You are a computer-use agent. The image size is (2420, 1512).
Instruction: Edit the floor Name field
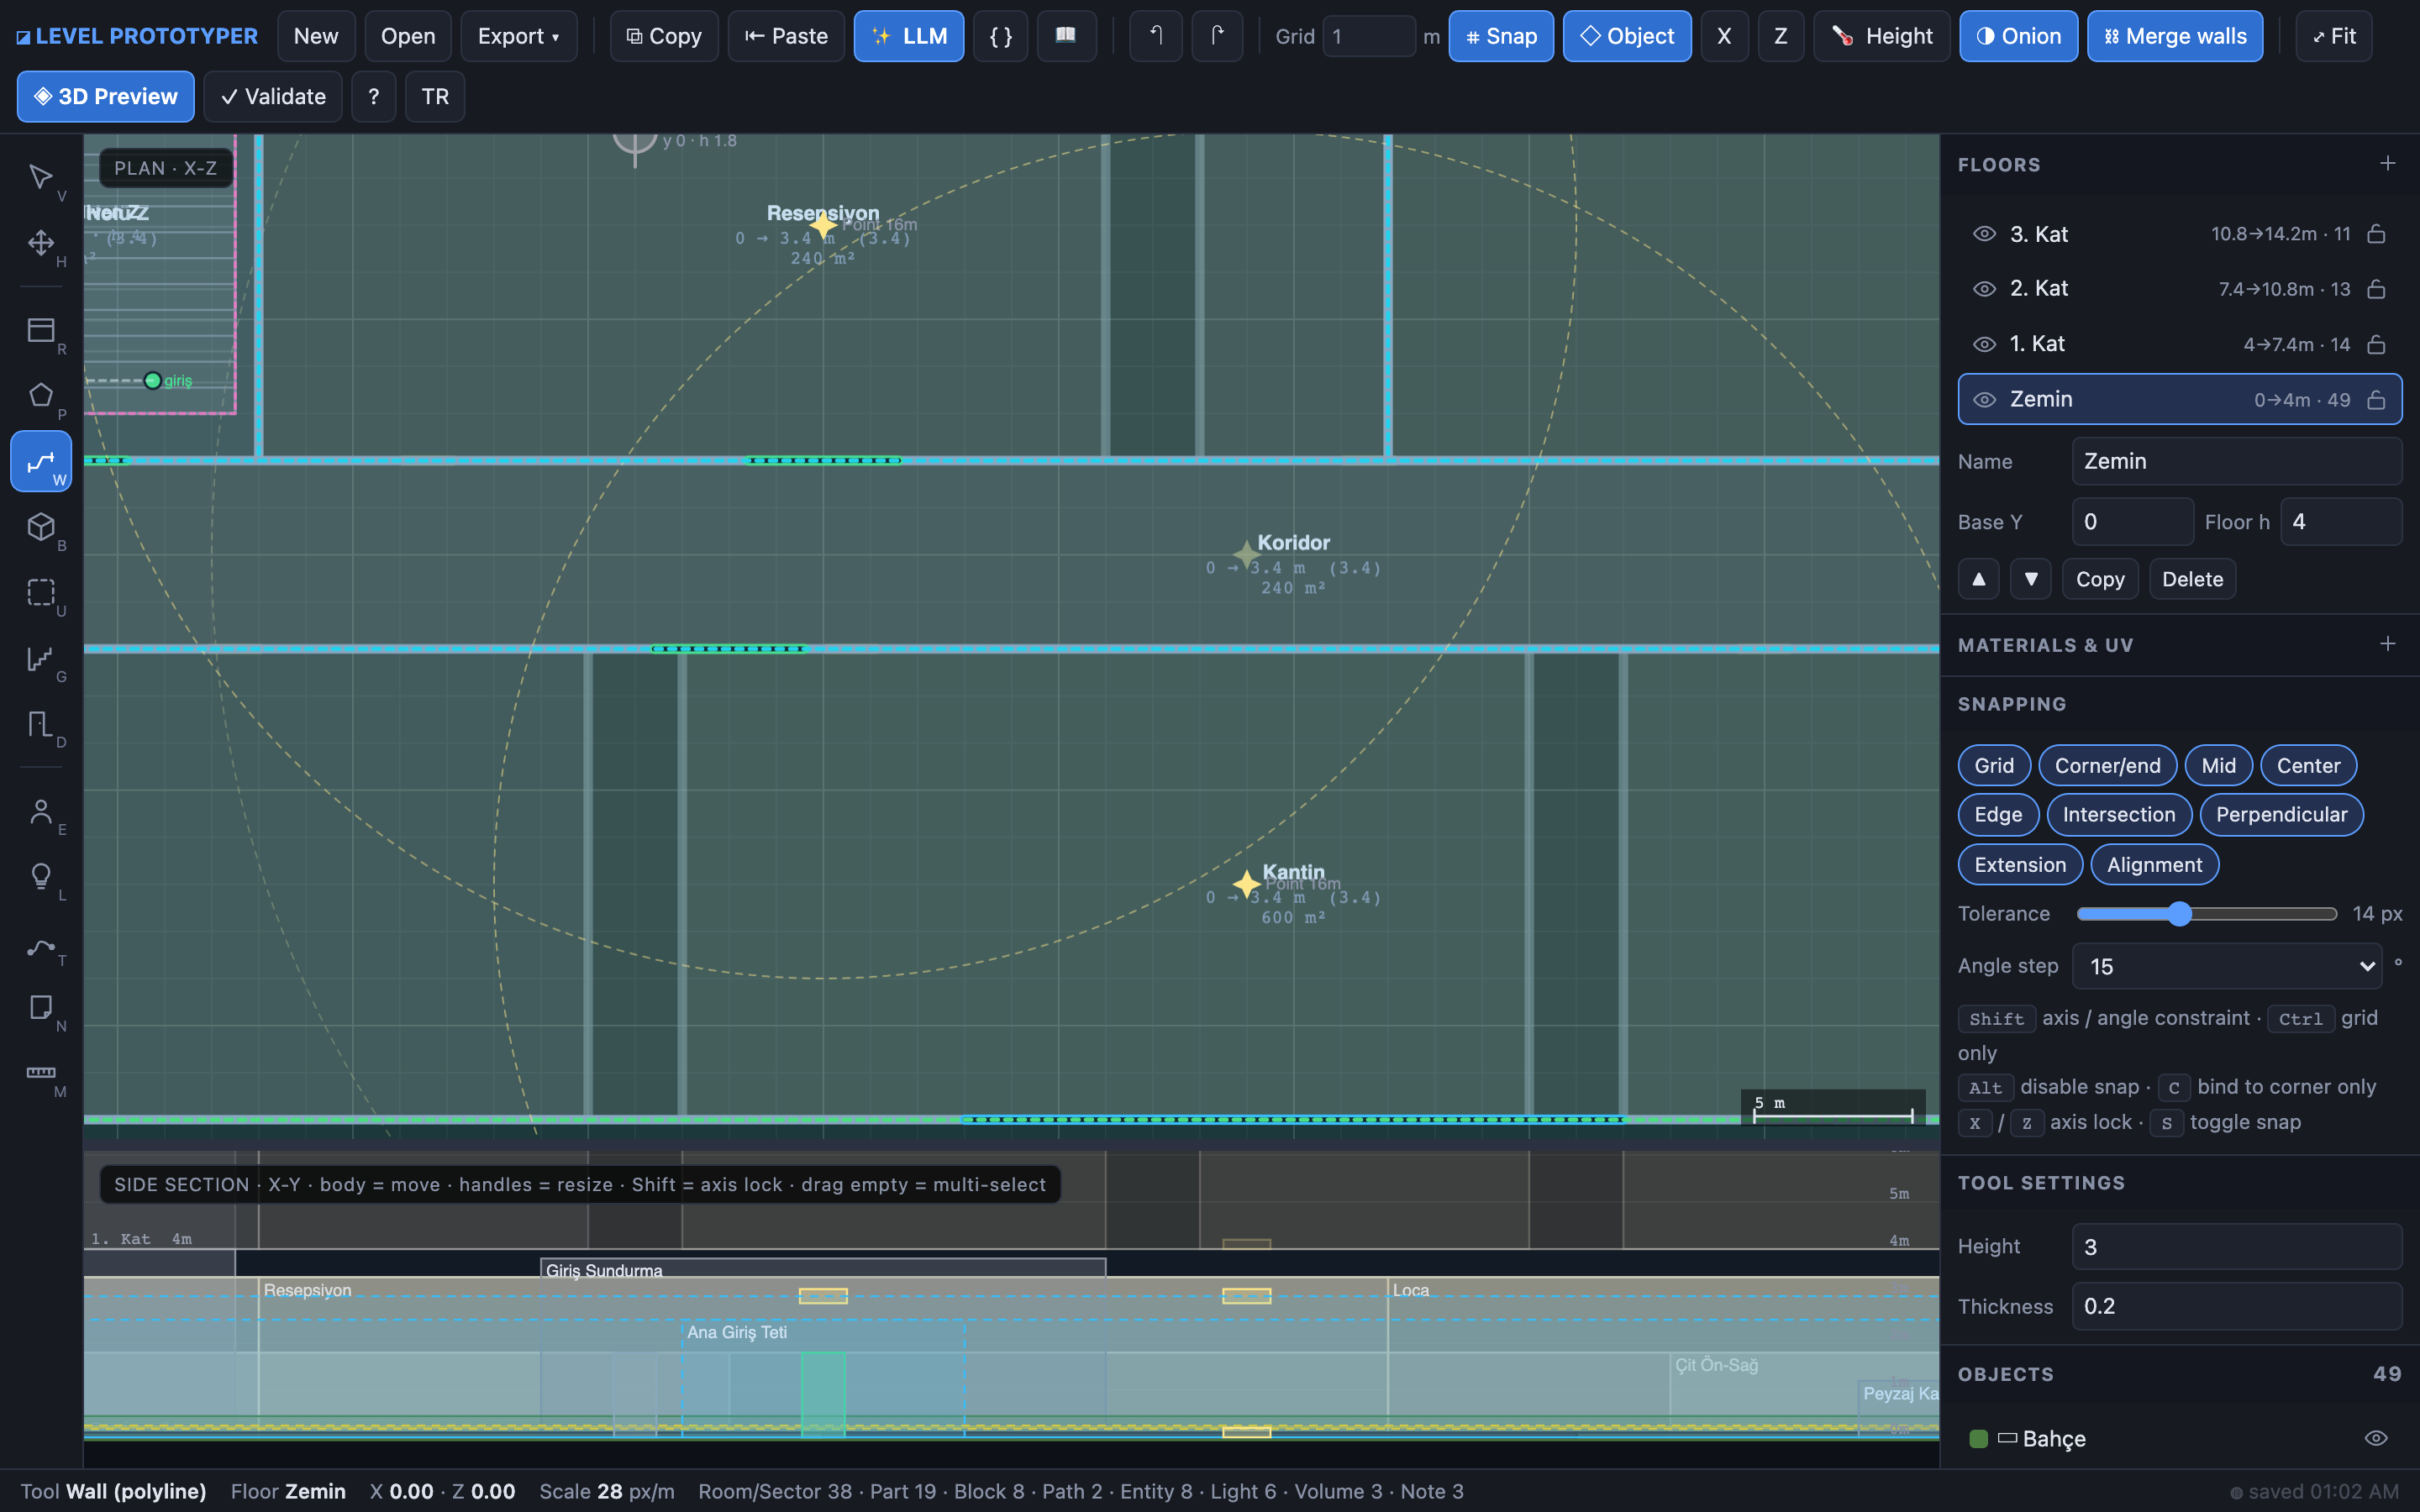coord(2236,461)
